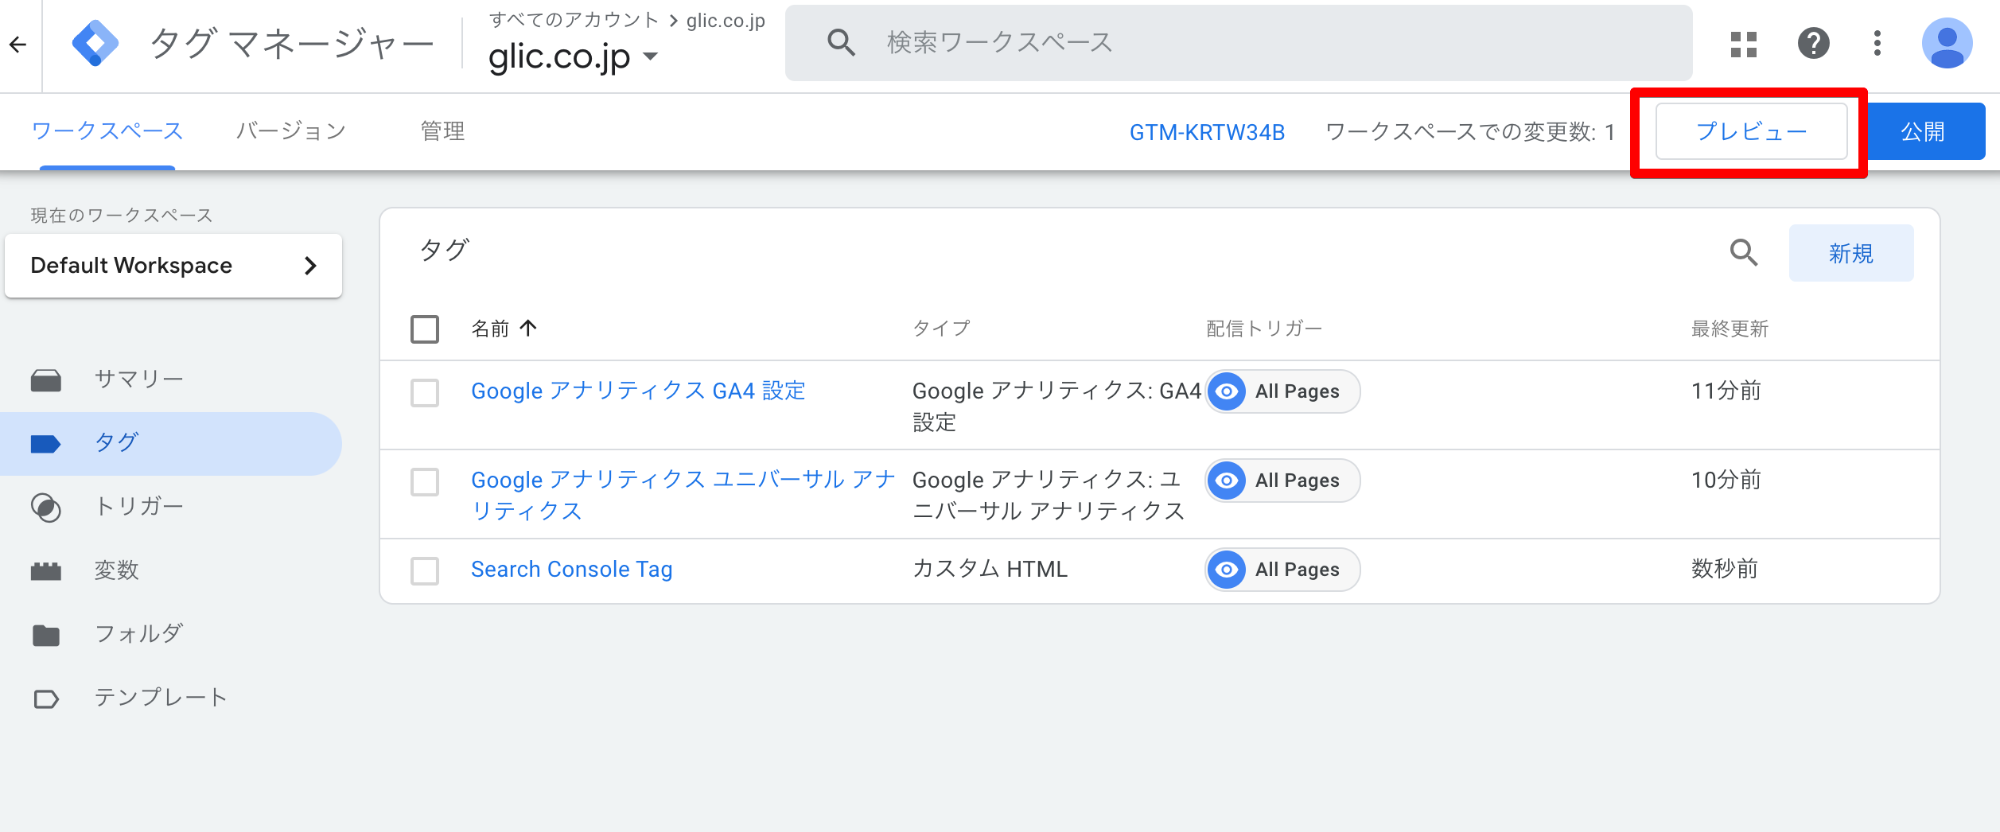Image resolution: width=2000 pixels, height=832 pixels.
Task: Click All Pages trigger chip for GA4 設定
Action: click(x=1282, y=391)
